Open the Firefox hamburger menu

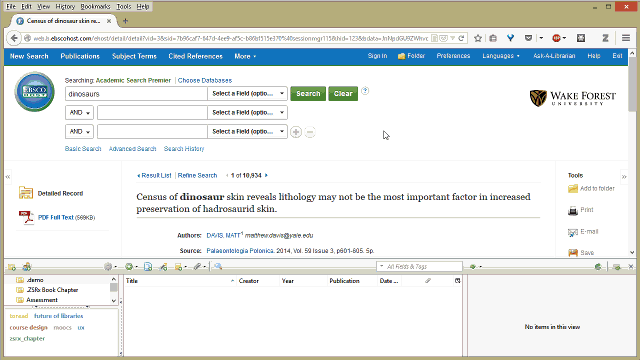626,38
